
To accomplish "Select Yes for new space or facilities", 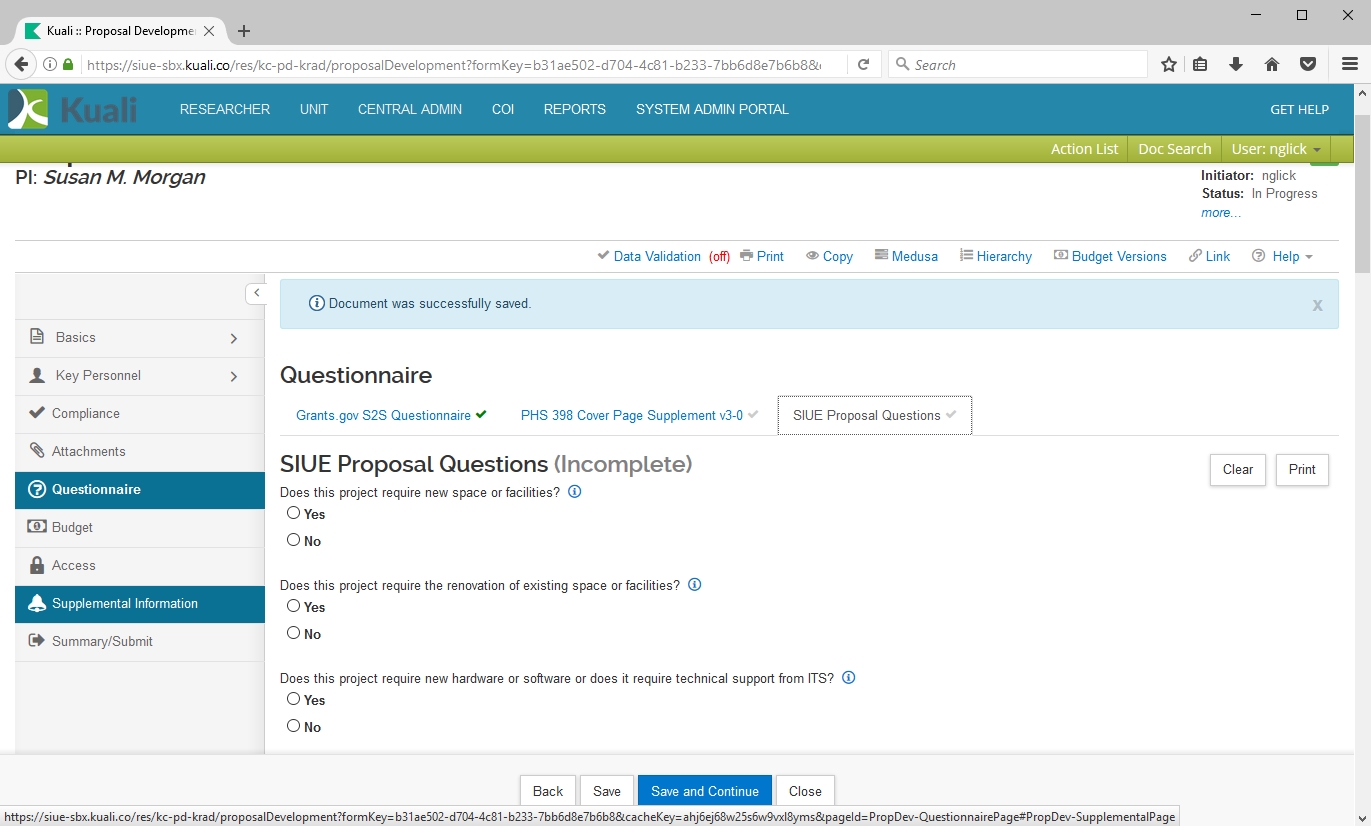I will [x=293, y=513].
